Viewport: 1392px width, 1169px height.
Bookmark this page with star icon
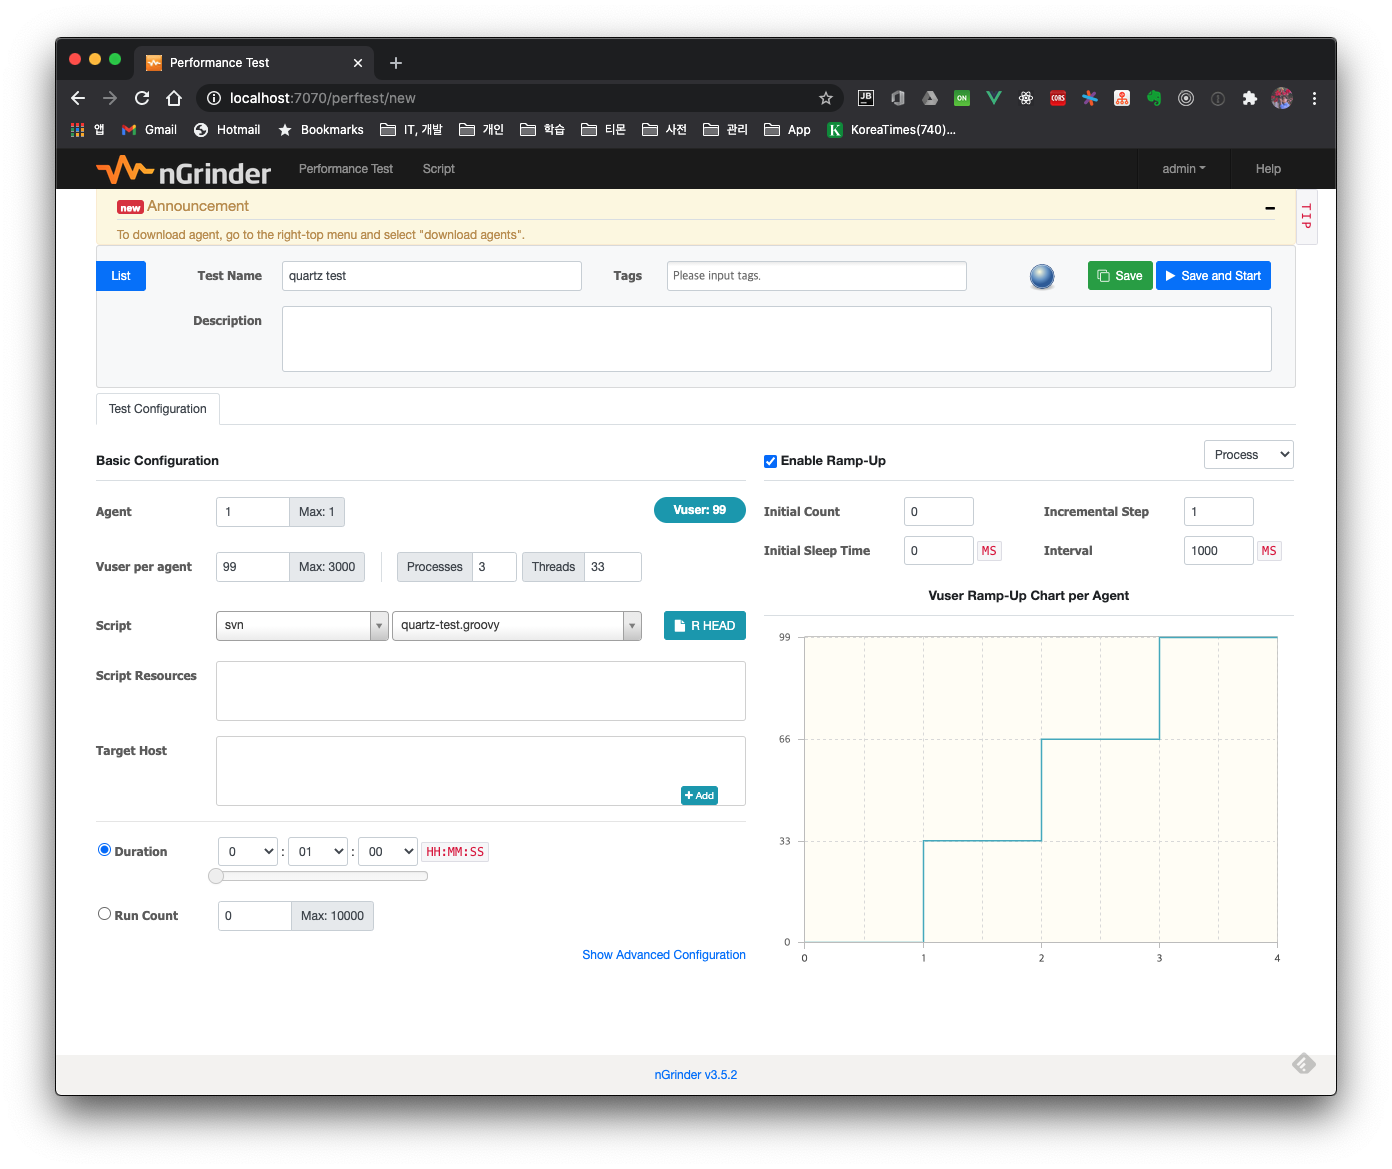(x=826, y=98)
